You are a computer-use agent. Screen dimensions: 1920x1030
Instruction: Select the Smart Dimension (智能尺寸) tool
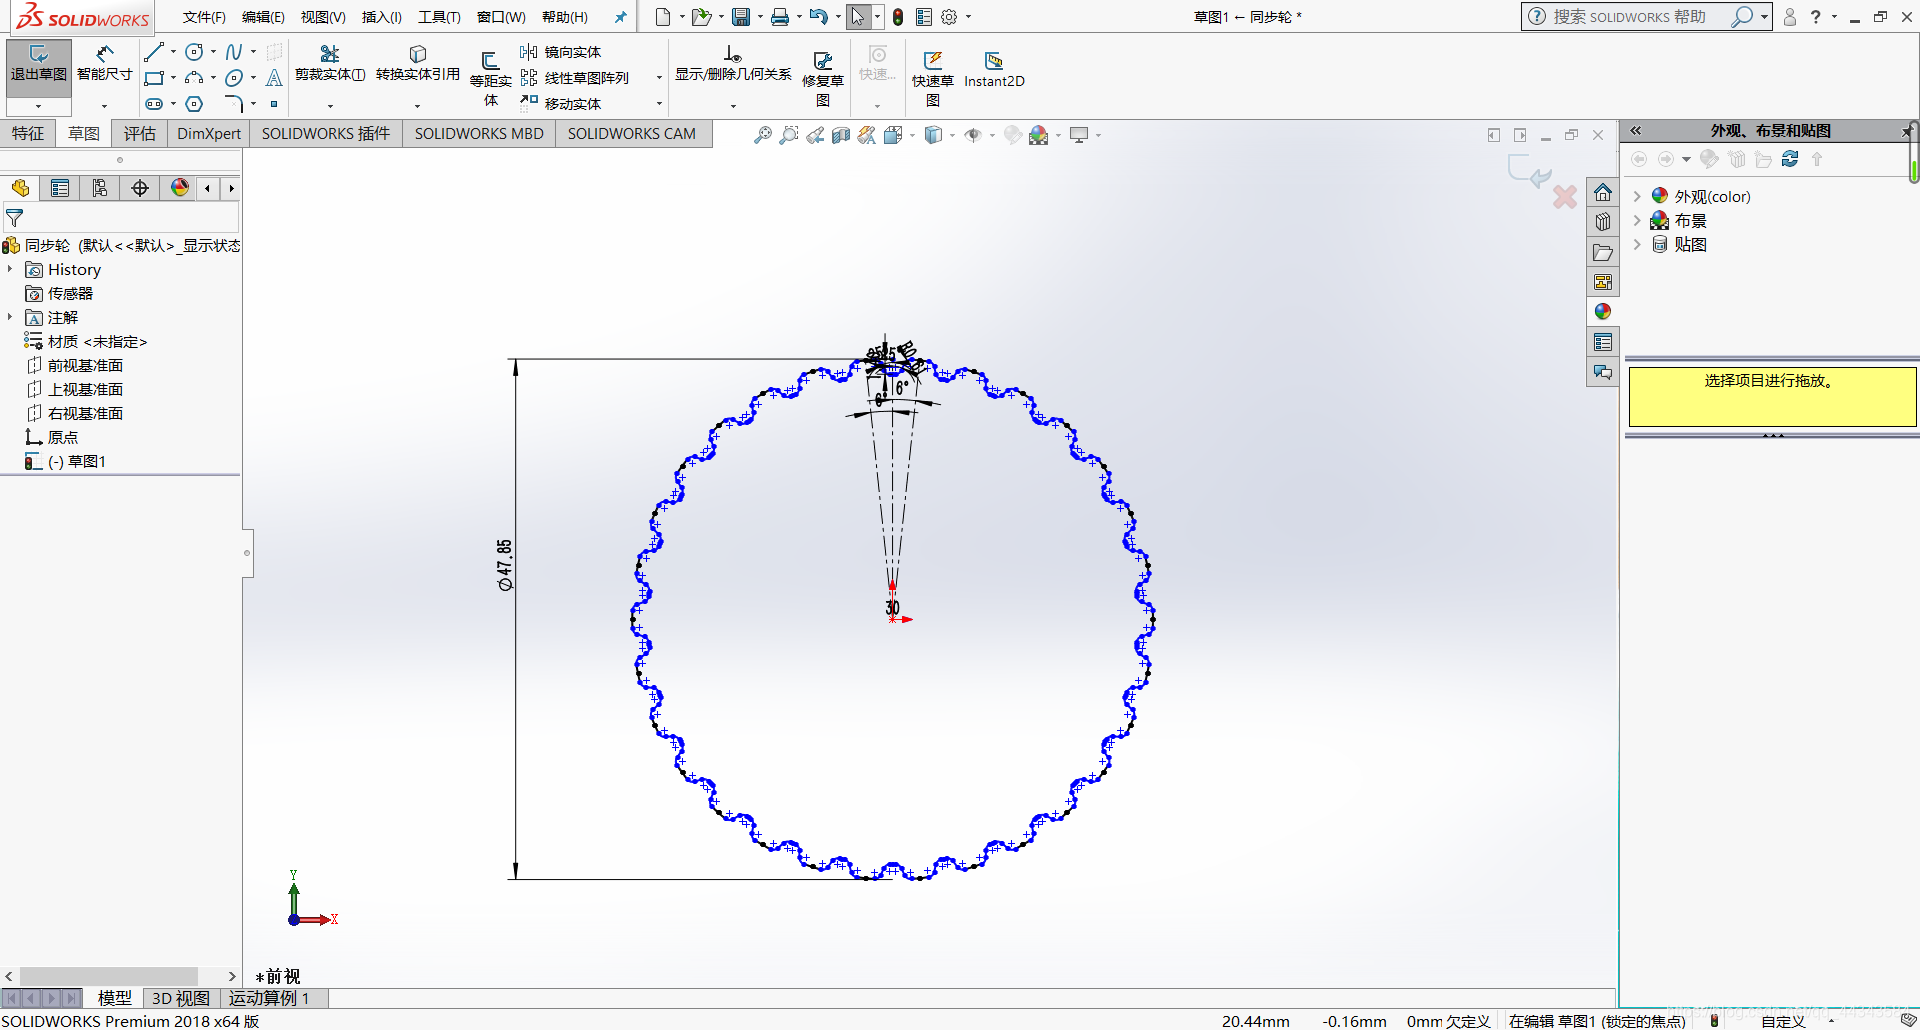[x=104, y=62]
